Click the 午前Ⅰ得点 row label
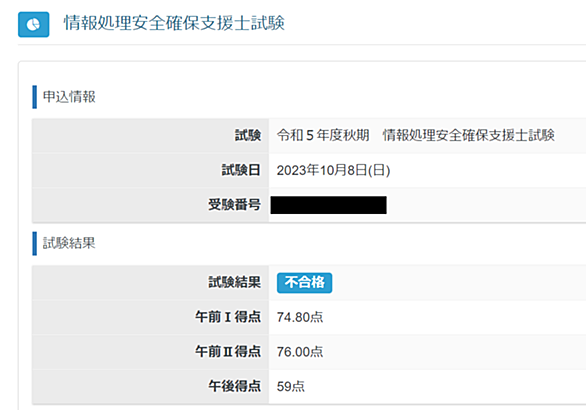The width and height of the screenshot is (586, 410). 228,317
